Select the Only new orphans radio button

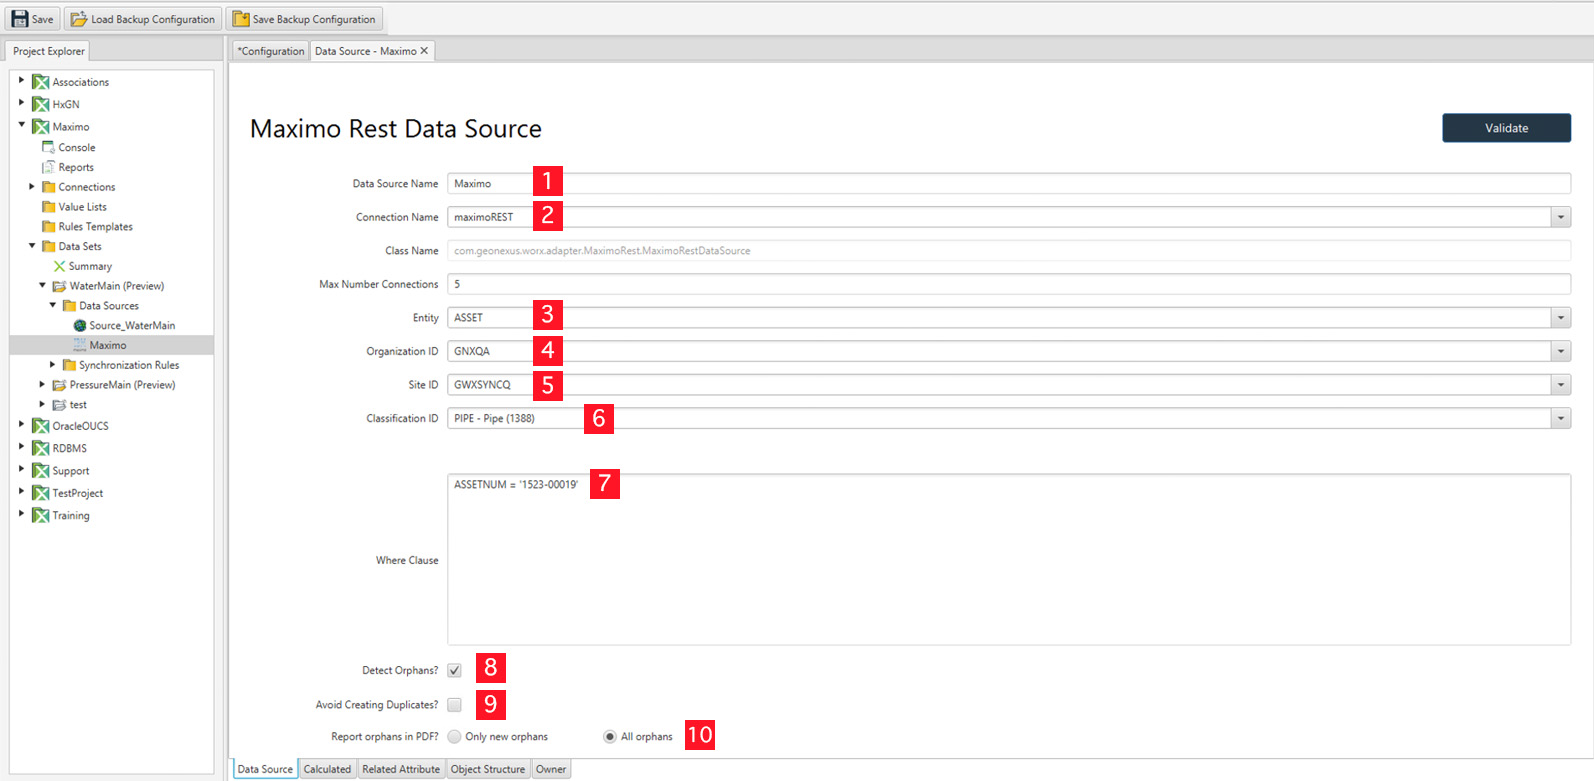(x=455, y=737)
